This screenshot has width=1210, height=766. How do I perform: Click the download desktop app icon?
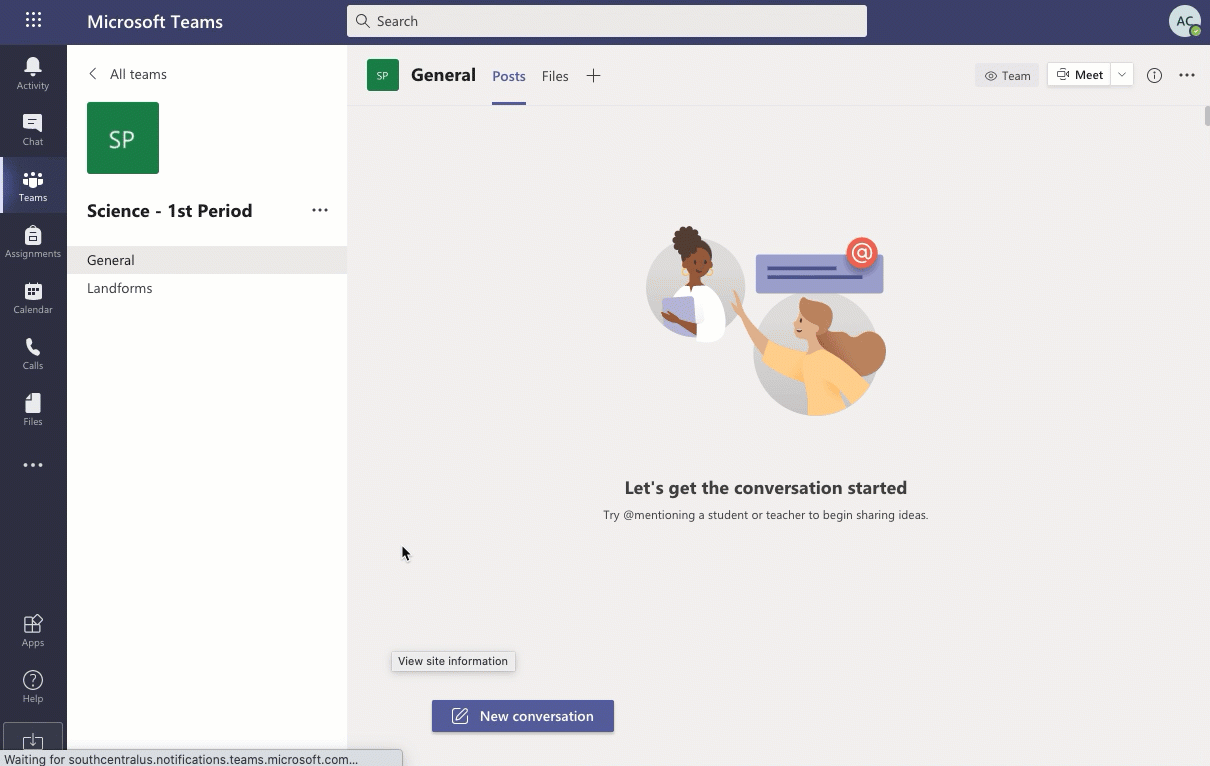tap(33, 740)
